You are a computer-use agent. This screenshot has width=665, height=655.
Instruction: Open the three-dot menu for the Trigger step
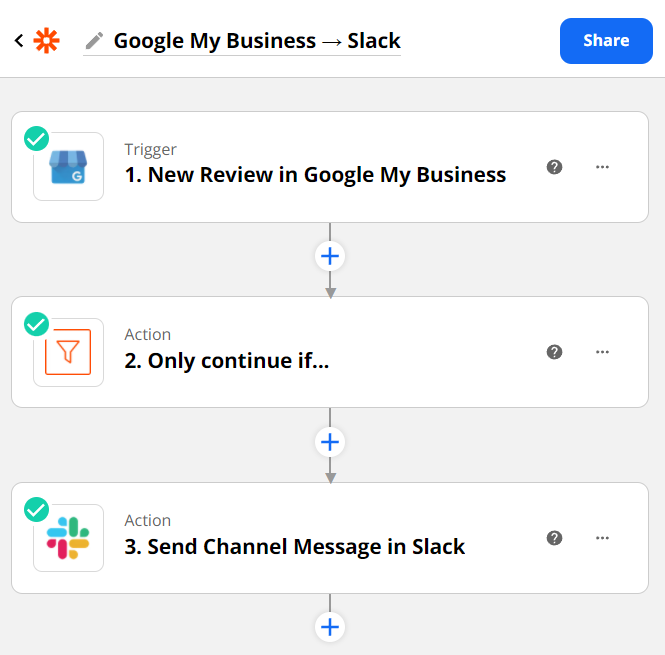click(x=602, y=167)
